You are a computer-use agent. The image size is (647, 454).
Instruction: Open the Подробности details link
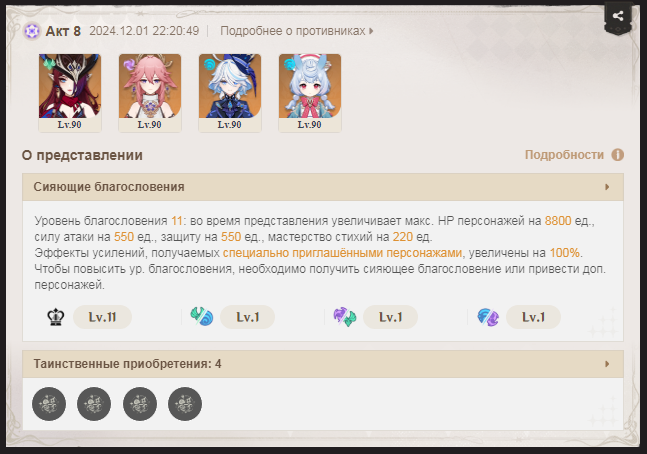(564, 155)
